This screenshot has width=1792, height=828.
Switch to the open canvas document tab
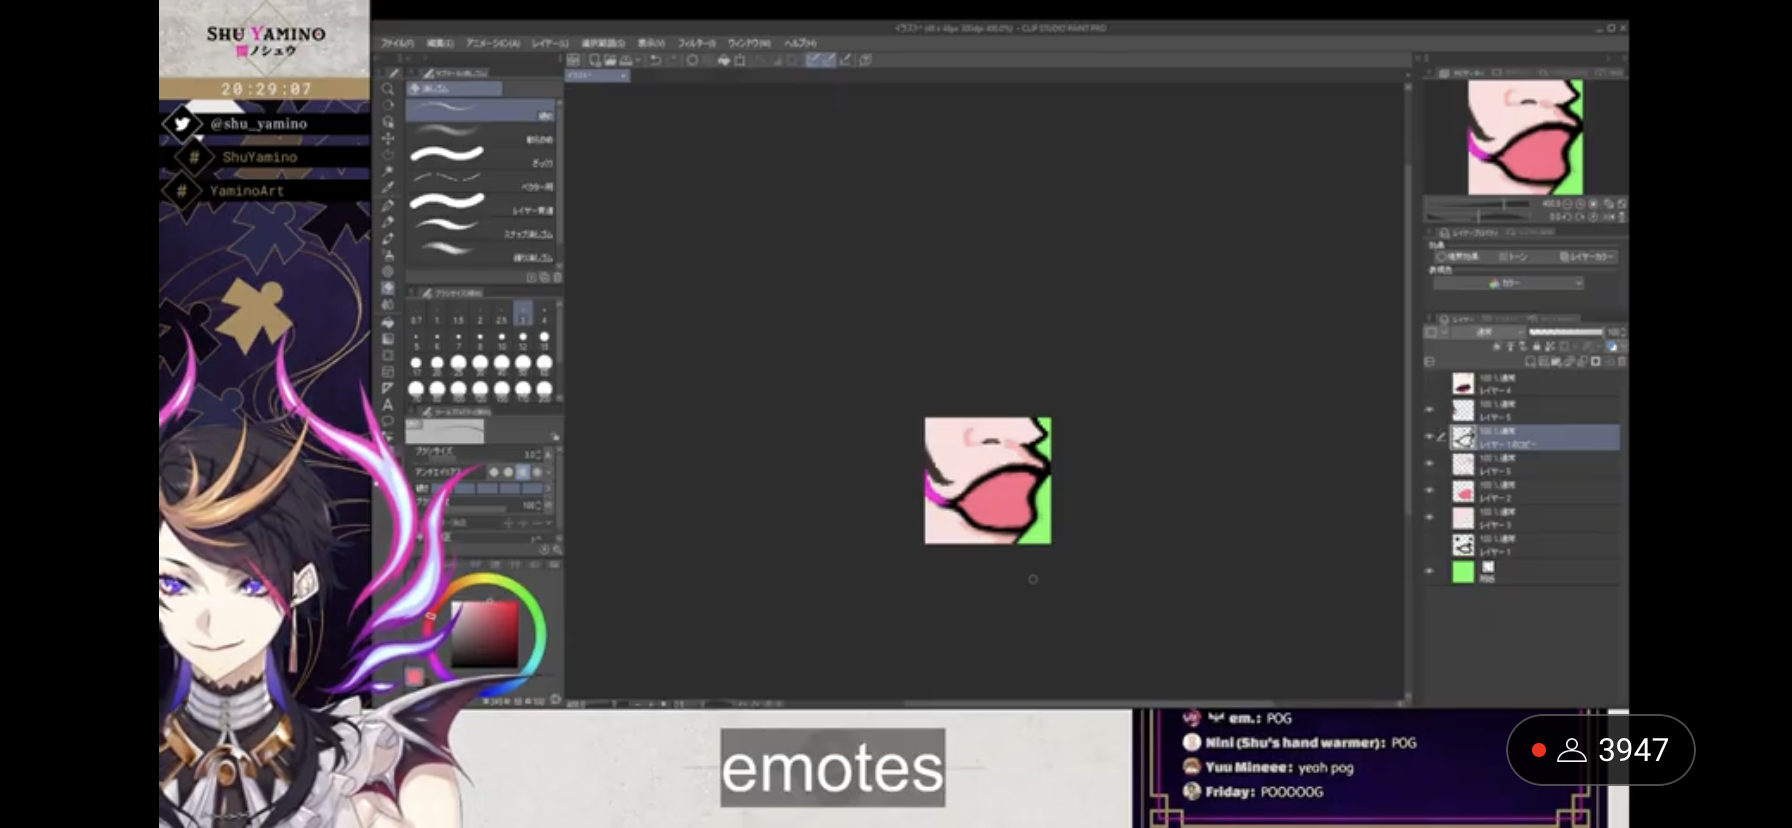(x=597, y=76)
